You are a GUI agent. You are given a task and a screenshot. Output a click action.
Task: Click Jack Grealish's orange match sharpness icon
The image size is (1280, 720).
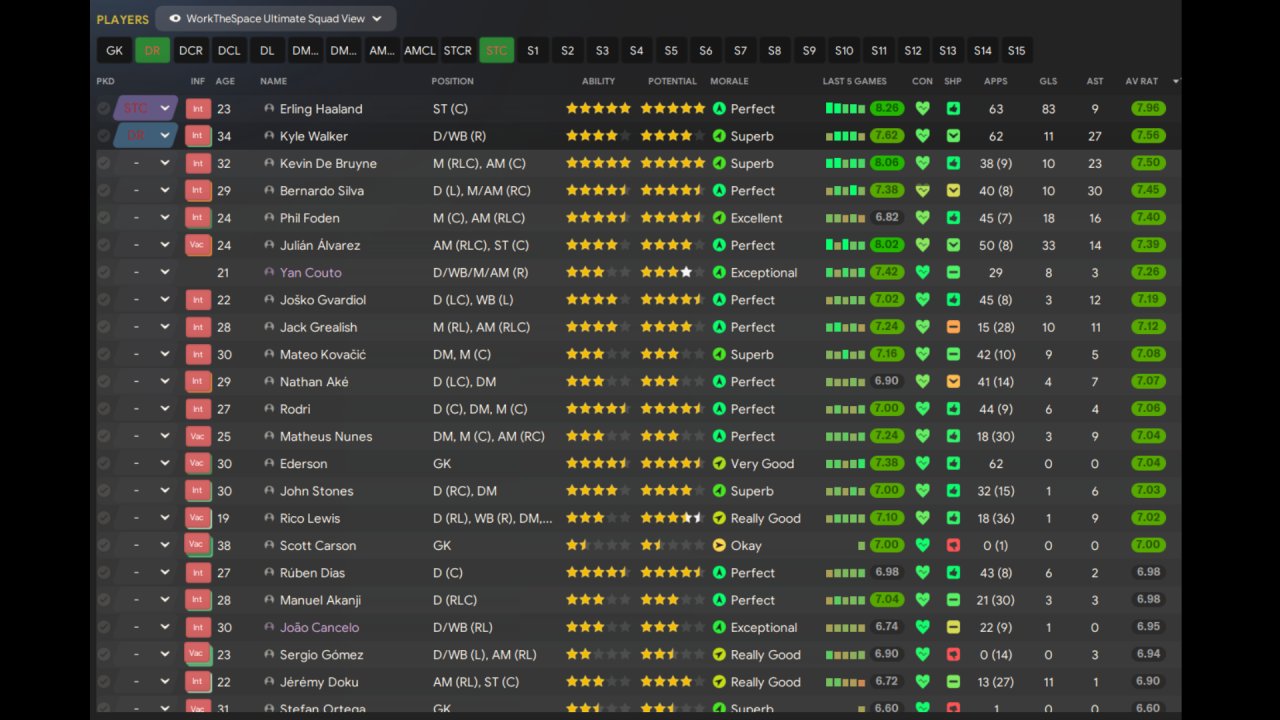pos(953,327)
